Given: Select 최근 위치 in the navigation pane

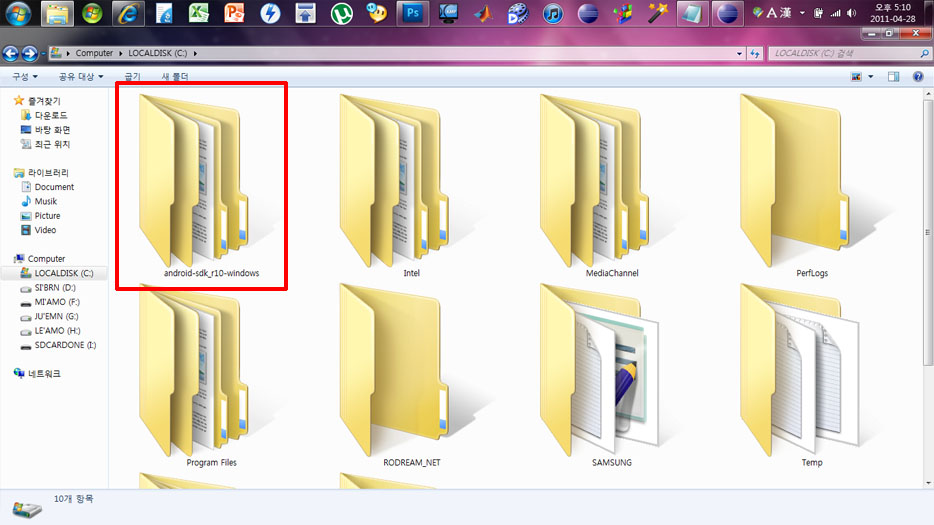Looking at the screenshot, I should [x=52, y=144].
